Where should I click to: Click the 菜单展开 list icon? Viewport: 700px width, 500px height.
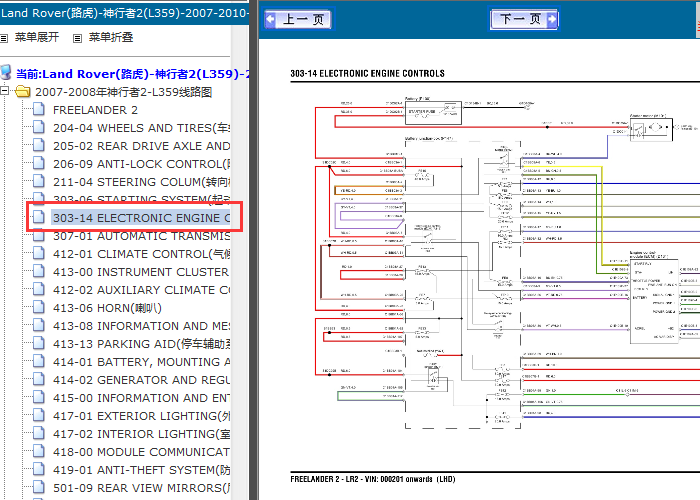(x=4, y=38)
